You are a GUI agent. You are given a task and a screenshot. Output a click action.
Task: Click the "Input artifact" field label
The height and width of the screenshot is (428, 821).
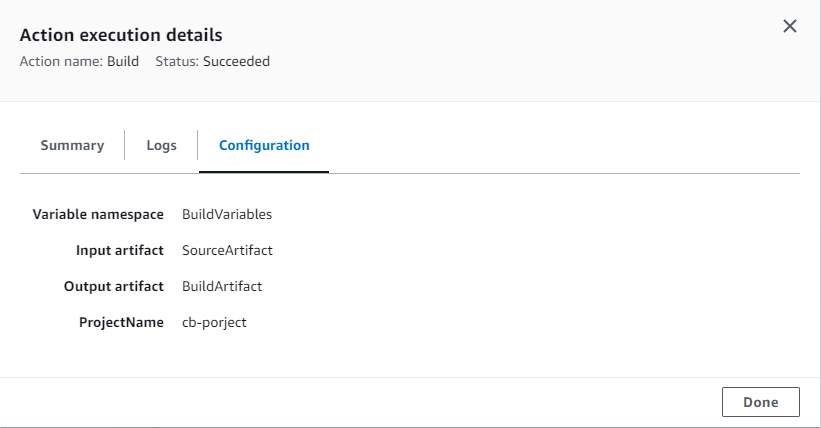[119, 250]
